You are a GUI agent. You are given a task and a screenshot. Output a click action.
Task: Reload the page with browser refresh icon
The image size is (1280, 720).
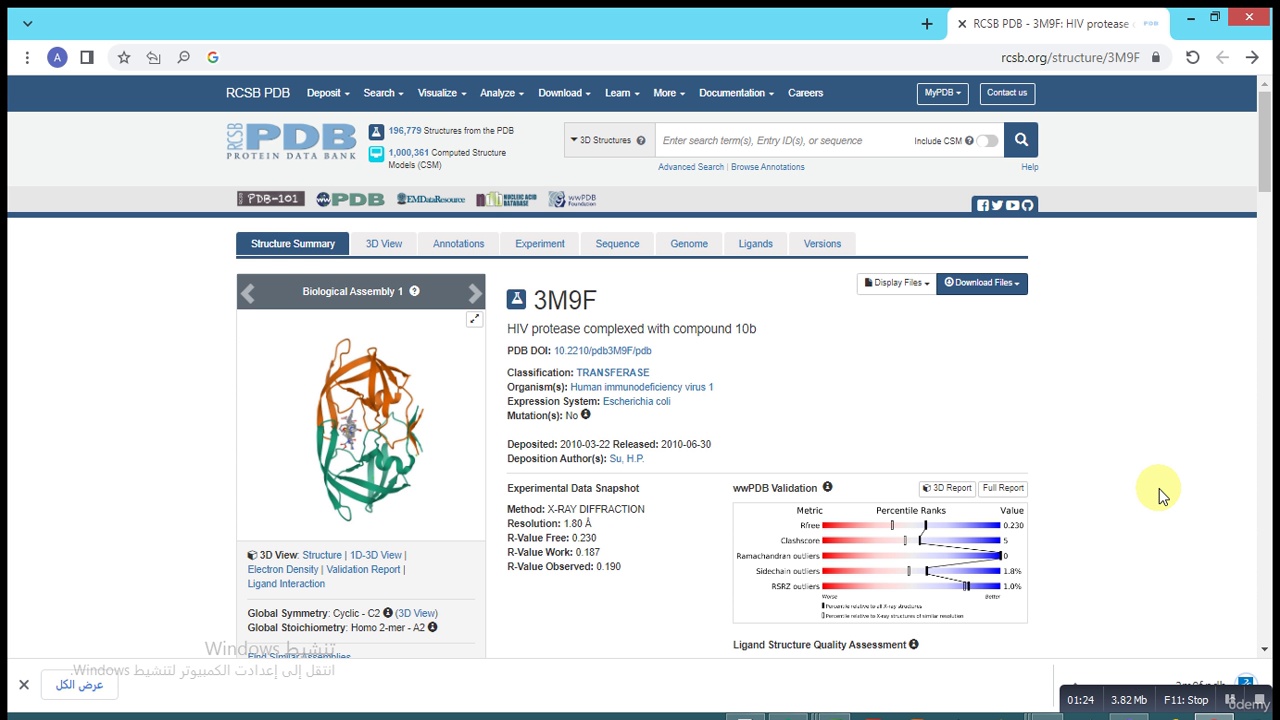click(1192, 57)
